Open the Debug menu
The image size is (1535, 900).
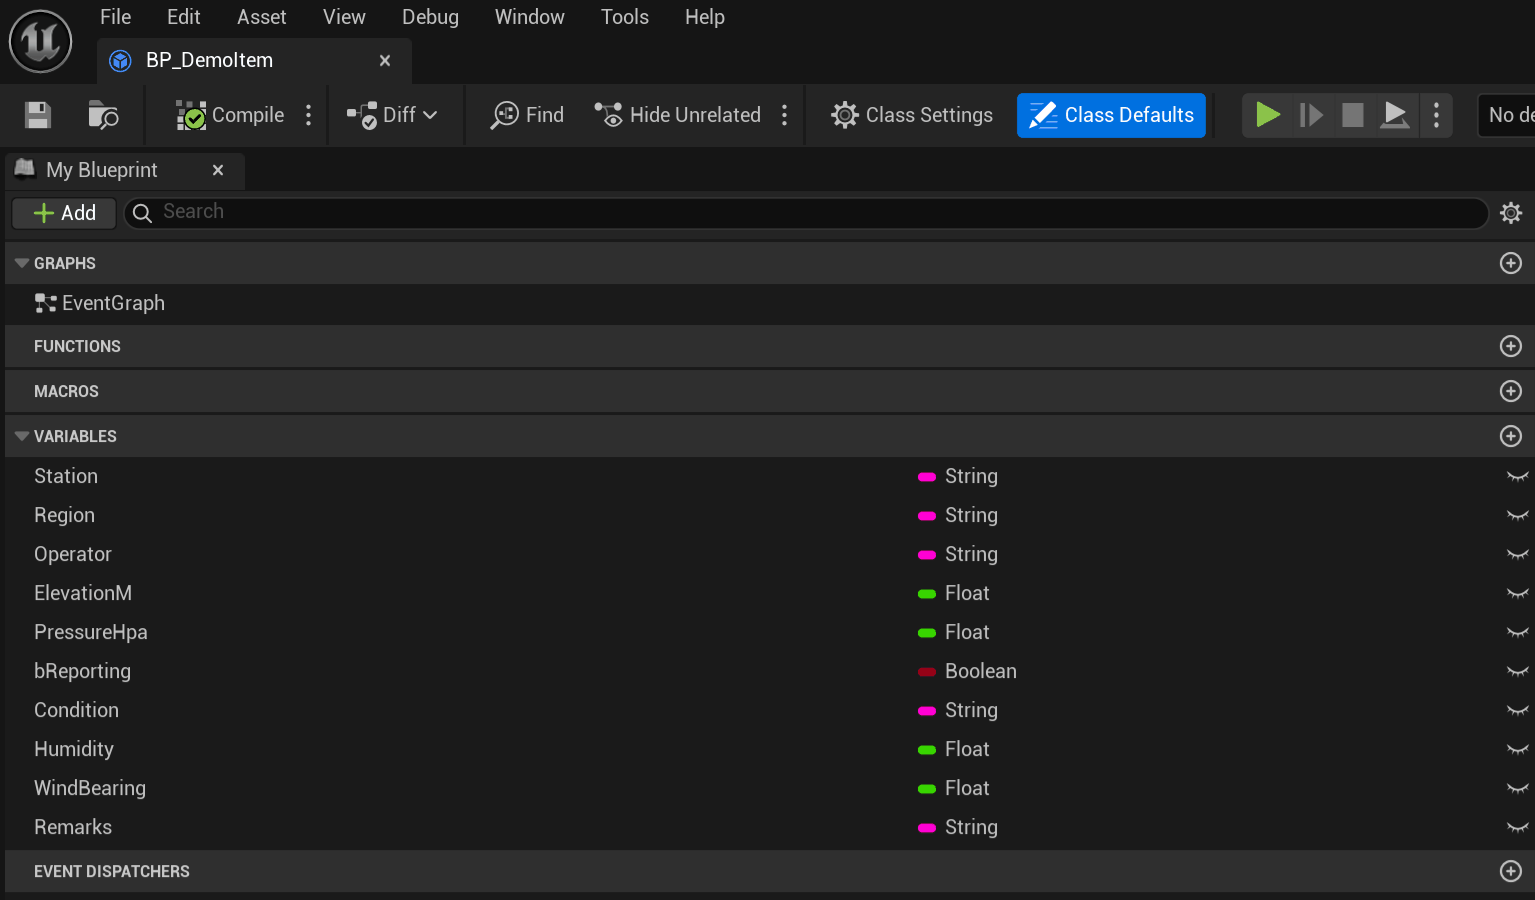coord(431,17)
